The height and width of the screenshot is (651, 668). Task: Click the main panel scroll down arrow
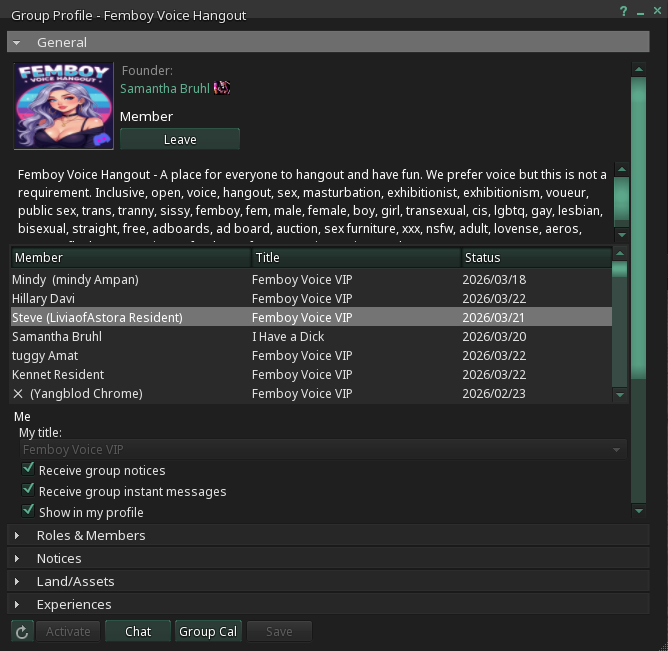coord(639,510)
